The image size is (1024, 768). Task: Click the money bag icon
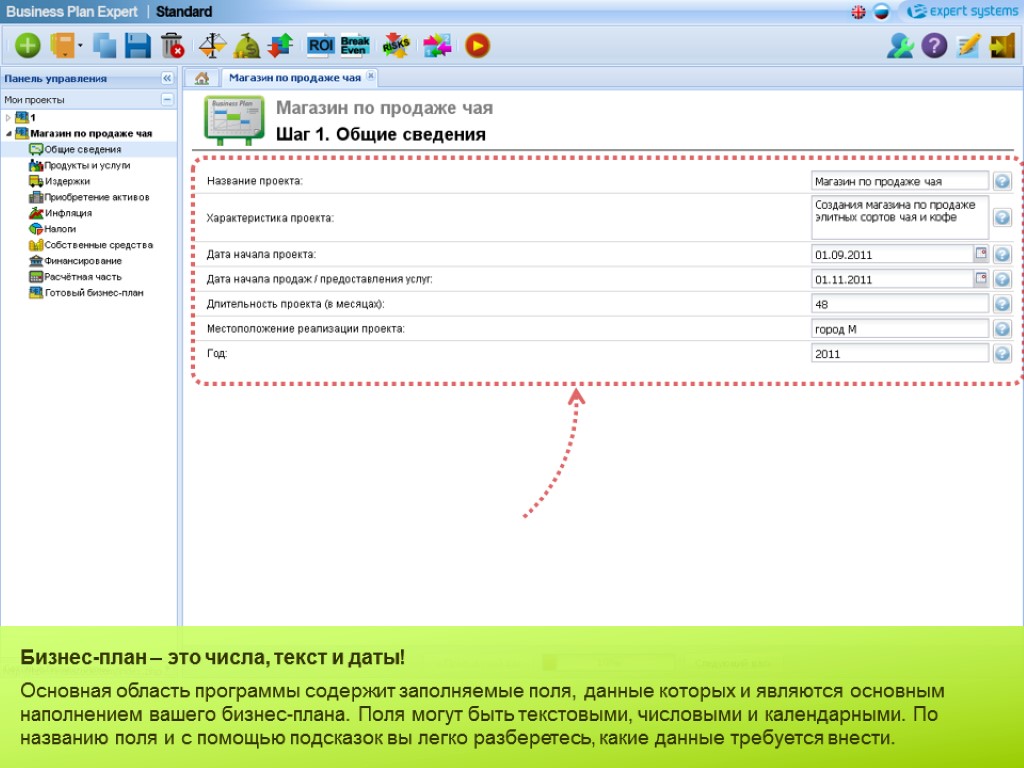[x=247, y=46]
